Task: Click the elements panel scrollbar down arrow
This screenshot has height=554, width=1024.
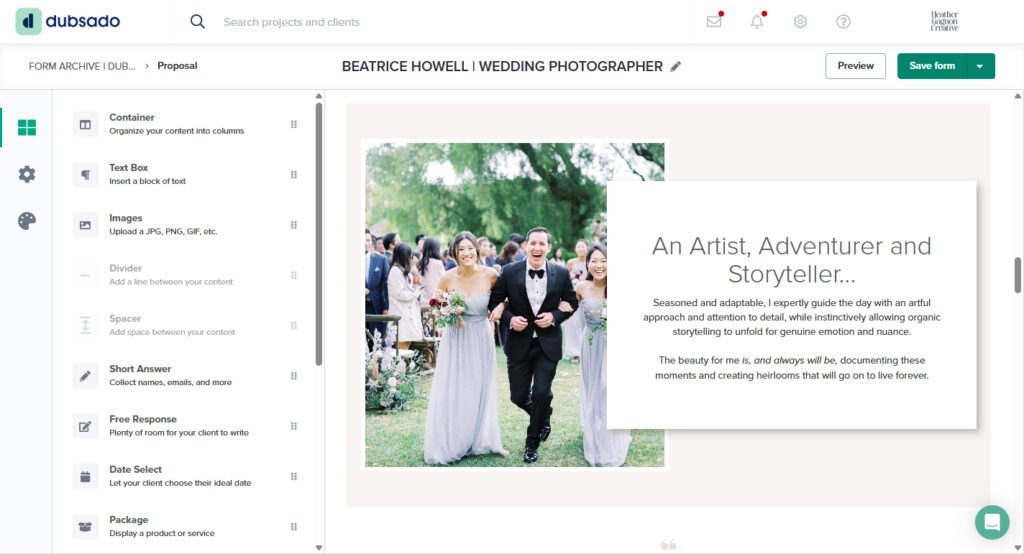Action: pyautogui.click(x=319, y=547)
